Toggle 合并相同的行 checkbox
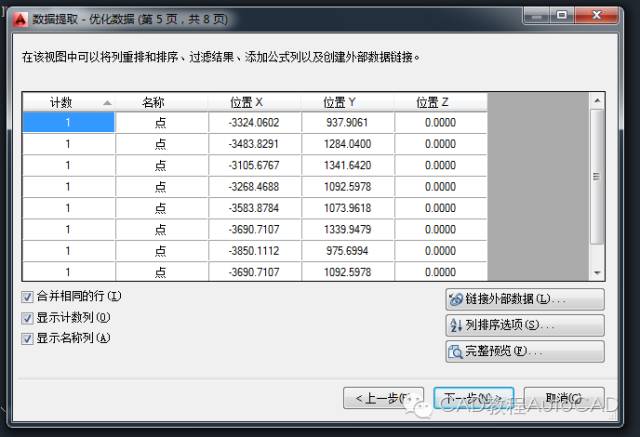This screenshot has width=640, height=437. pyautogui.click(x=27, y=297)
